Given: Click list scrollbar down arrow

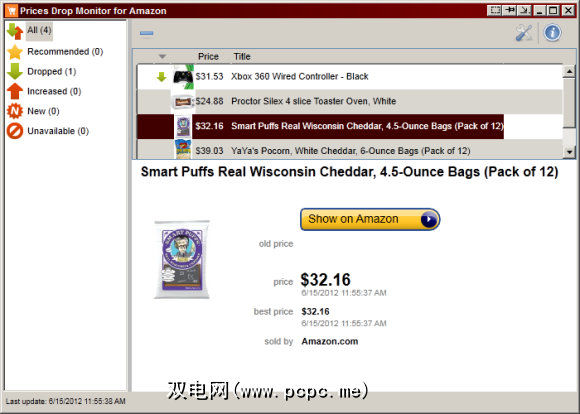Looking at the screenshot, I should [x=569, y=152].
